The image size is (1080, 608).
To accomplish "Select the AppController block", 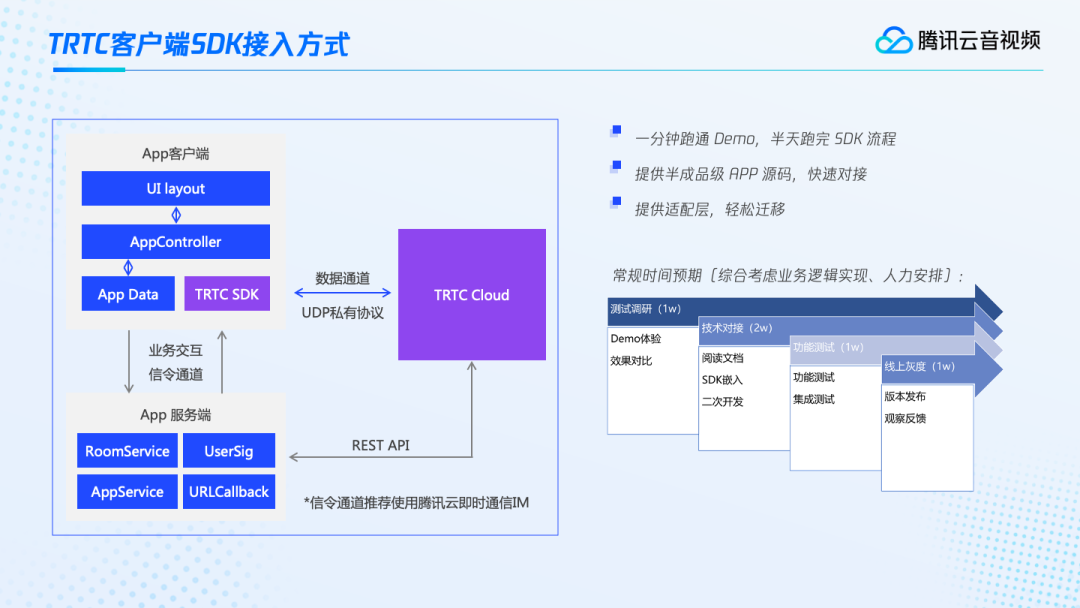I will pos(176,242).
